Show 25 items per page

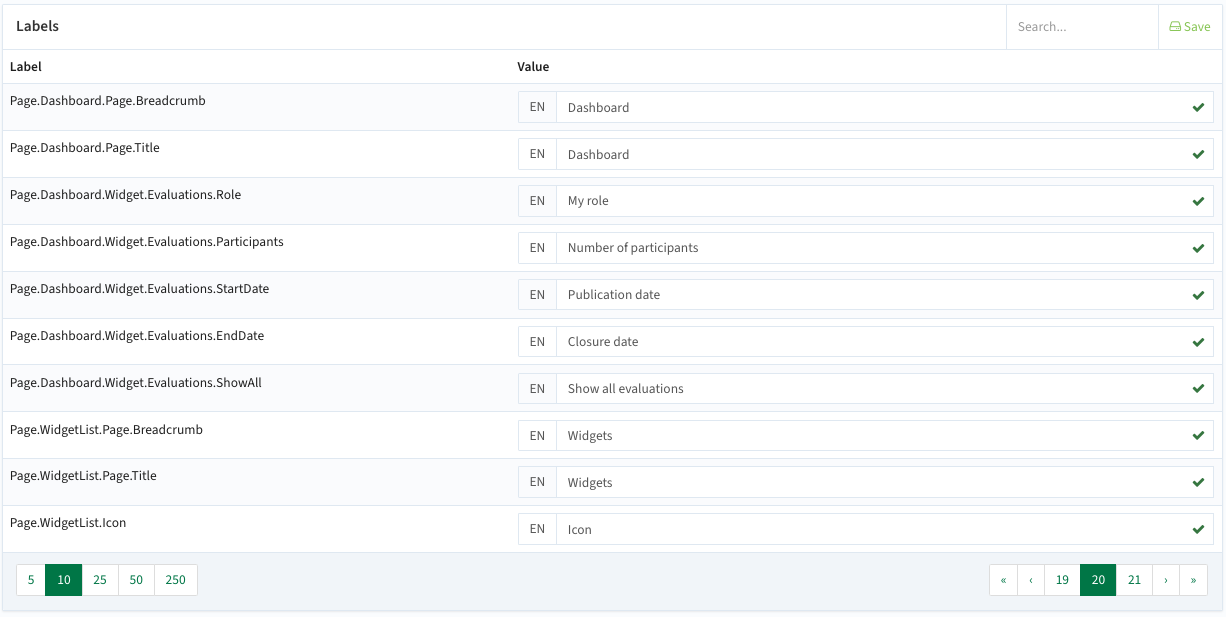100,580
